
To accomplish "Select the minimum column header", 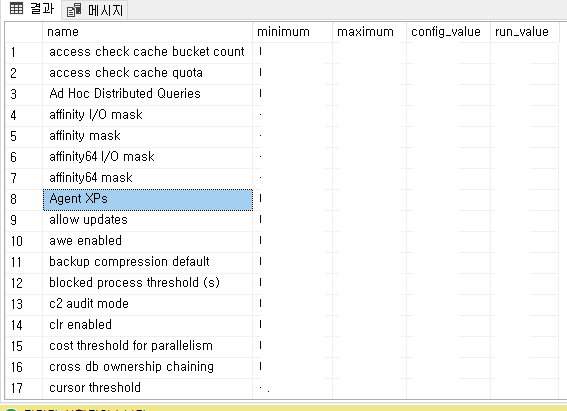I will [x=292, y=32].
